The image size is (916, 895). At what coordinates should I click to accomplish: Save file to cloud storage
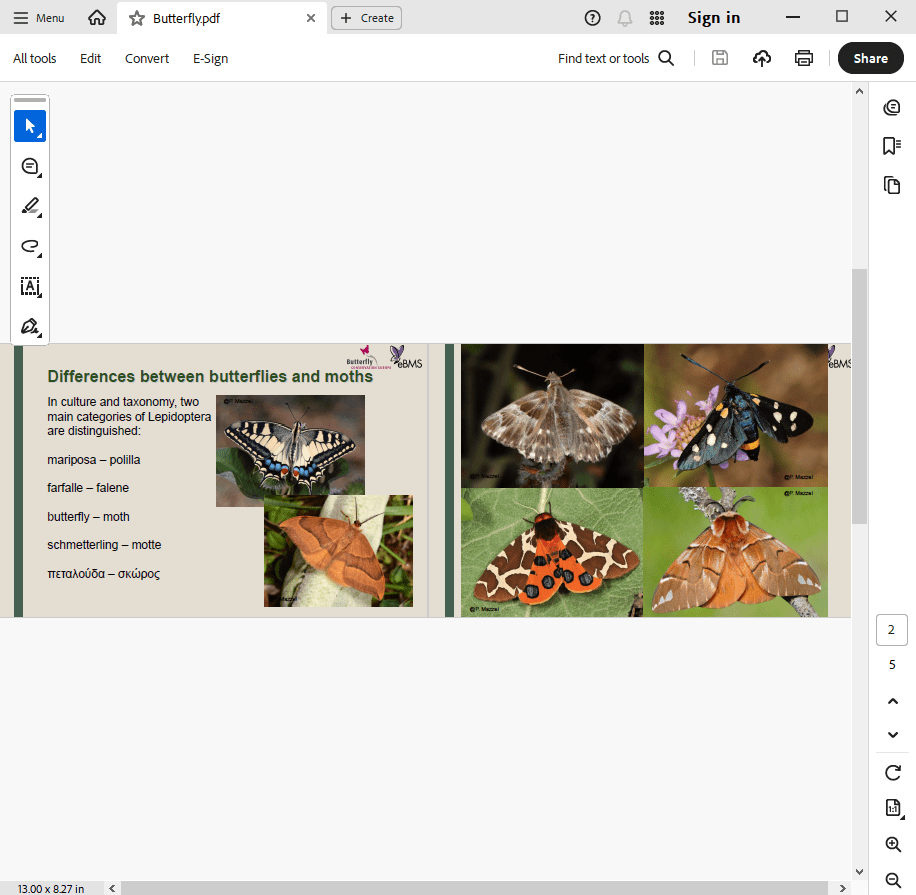762,58
